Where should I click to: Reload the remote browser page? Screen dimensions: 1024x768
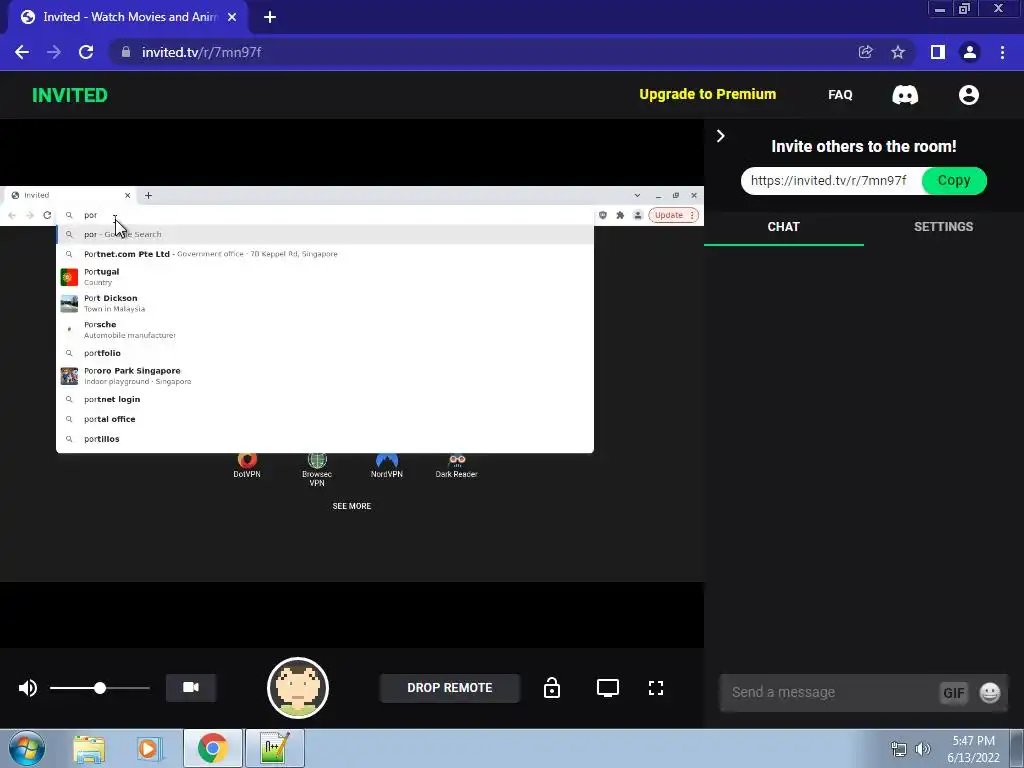[x=47, y=215]
